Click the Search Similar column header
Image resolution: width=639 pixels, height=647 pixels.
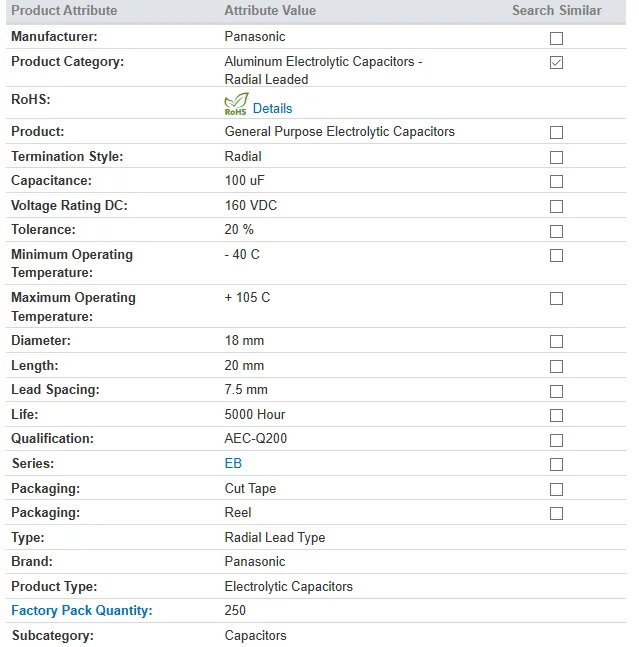point(556,10)
